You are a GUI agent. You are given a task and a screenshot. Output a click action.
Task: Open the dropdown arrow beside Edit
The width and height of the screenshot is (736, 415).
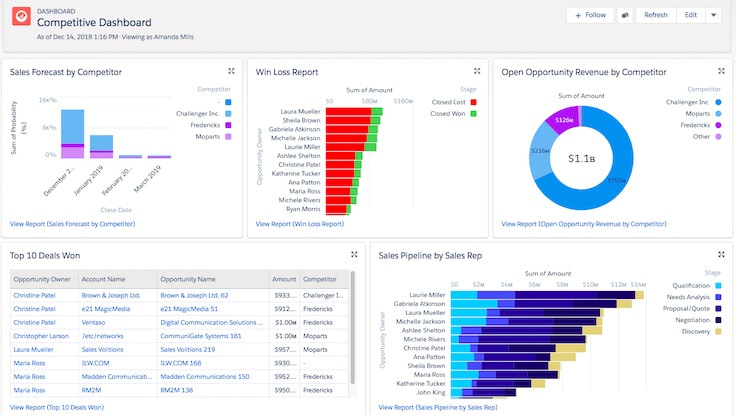[x=713, y=15]
